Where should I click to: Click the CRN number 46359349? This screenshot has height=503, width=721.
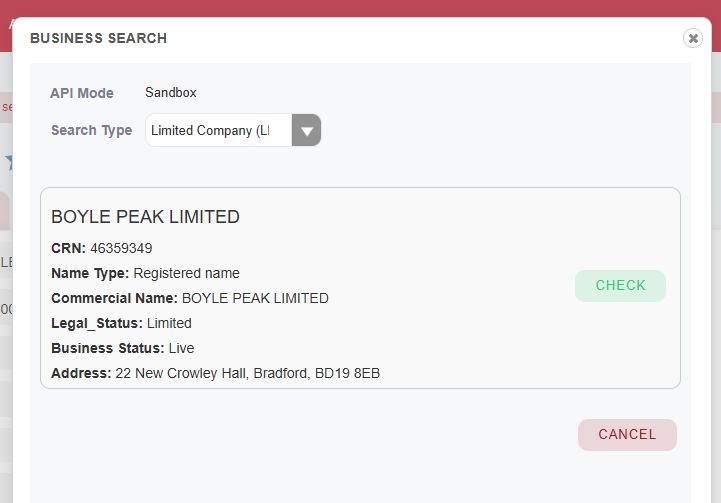point(121,248)
